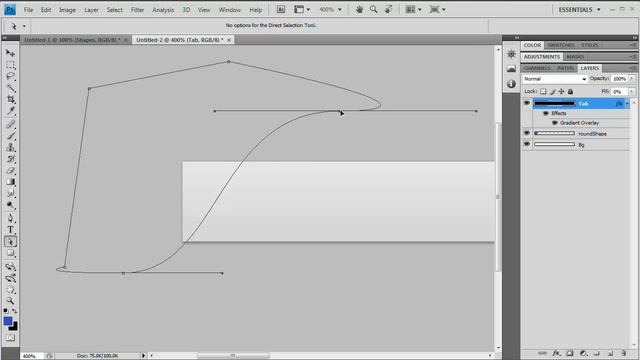The width and height of the screenshot is (640, 360).
Task: Select the Blur tool
Action: (10, 193)
